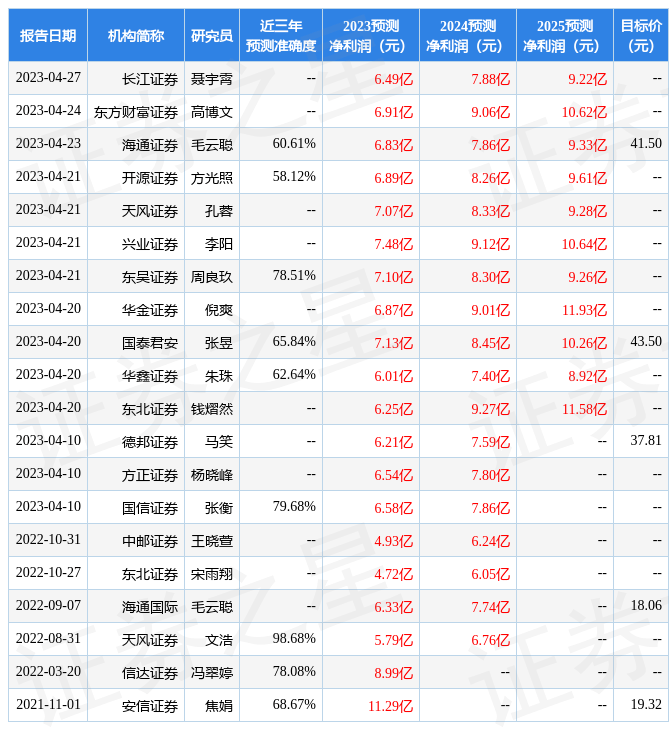Click target price 19.32

(x=646, y=704)
